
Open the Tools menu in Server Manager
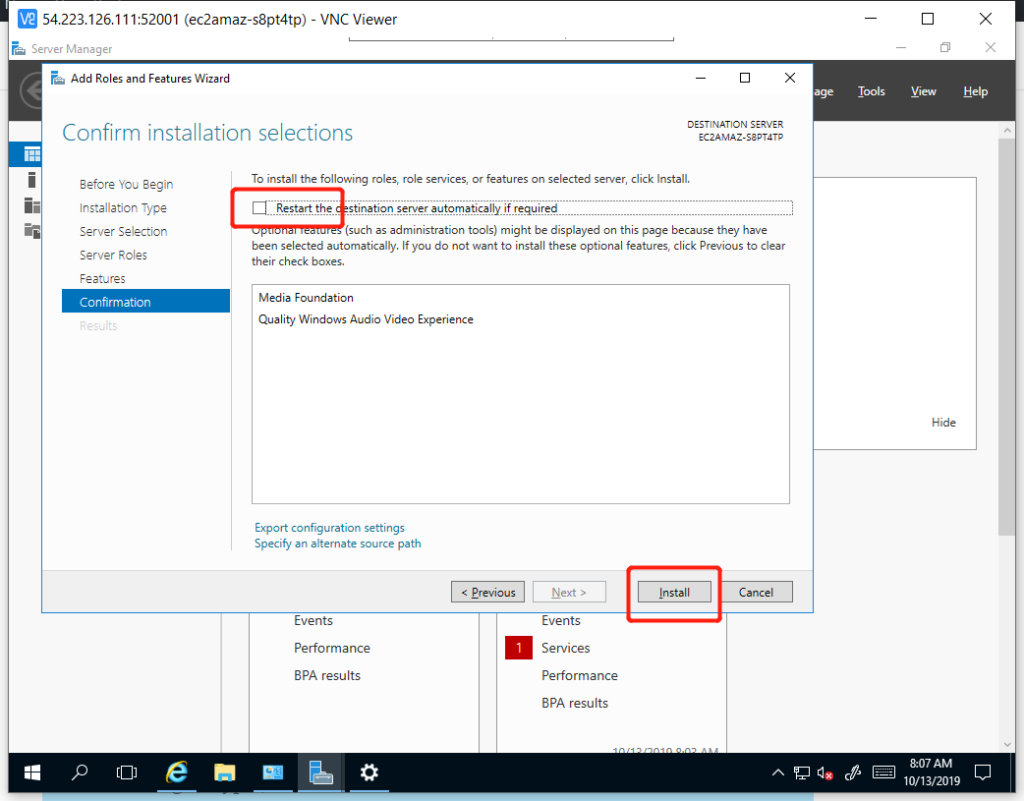871,91
